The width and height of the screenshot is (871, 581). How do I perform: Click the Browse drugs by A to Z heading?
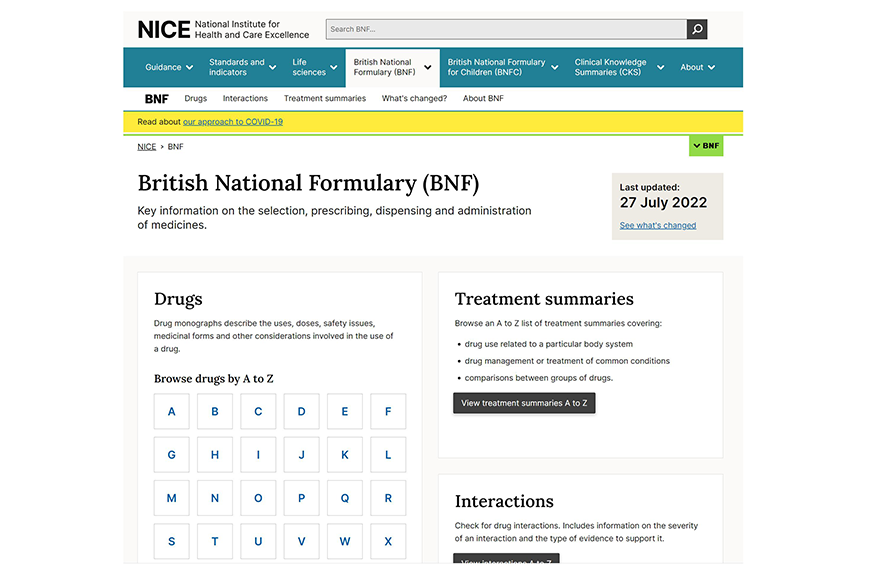[x=214, y=379]
